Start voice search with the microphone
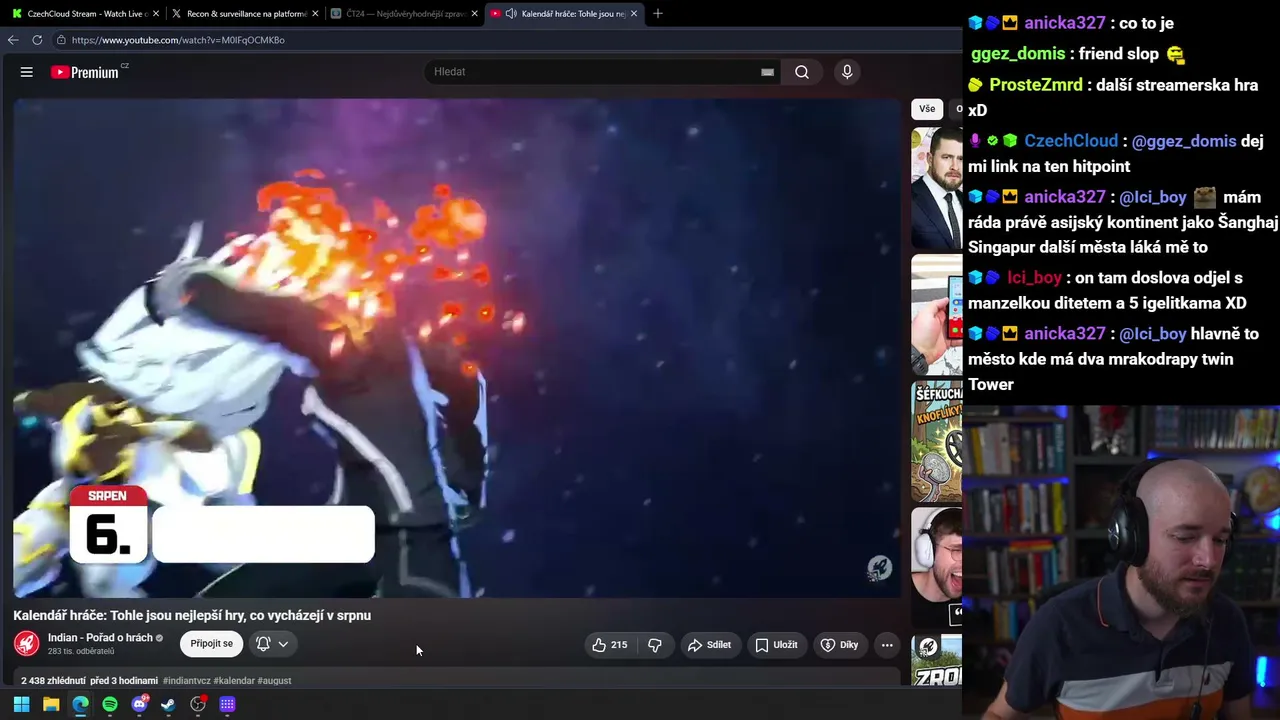The height and width of the screenshot is (720, 1280). click(847, 72)
